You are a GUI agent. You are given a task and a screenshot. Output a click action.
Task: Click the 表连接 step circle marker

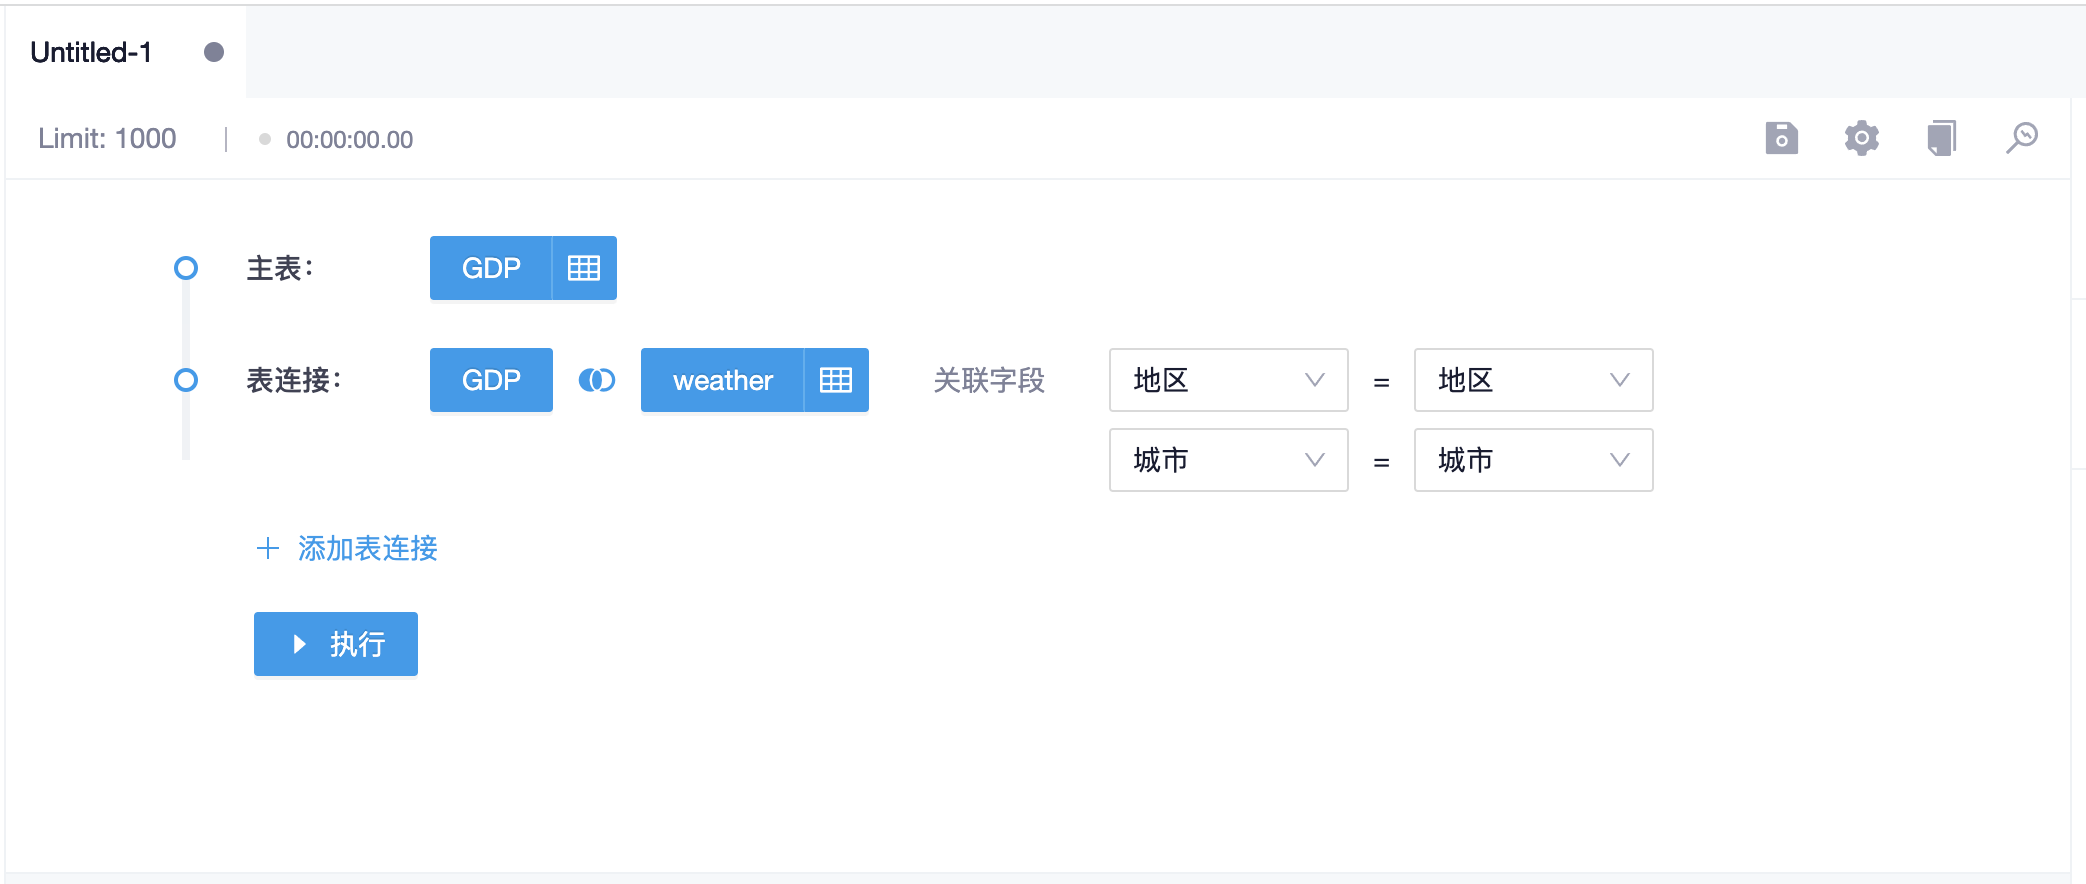point(186,380)
